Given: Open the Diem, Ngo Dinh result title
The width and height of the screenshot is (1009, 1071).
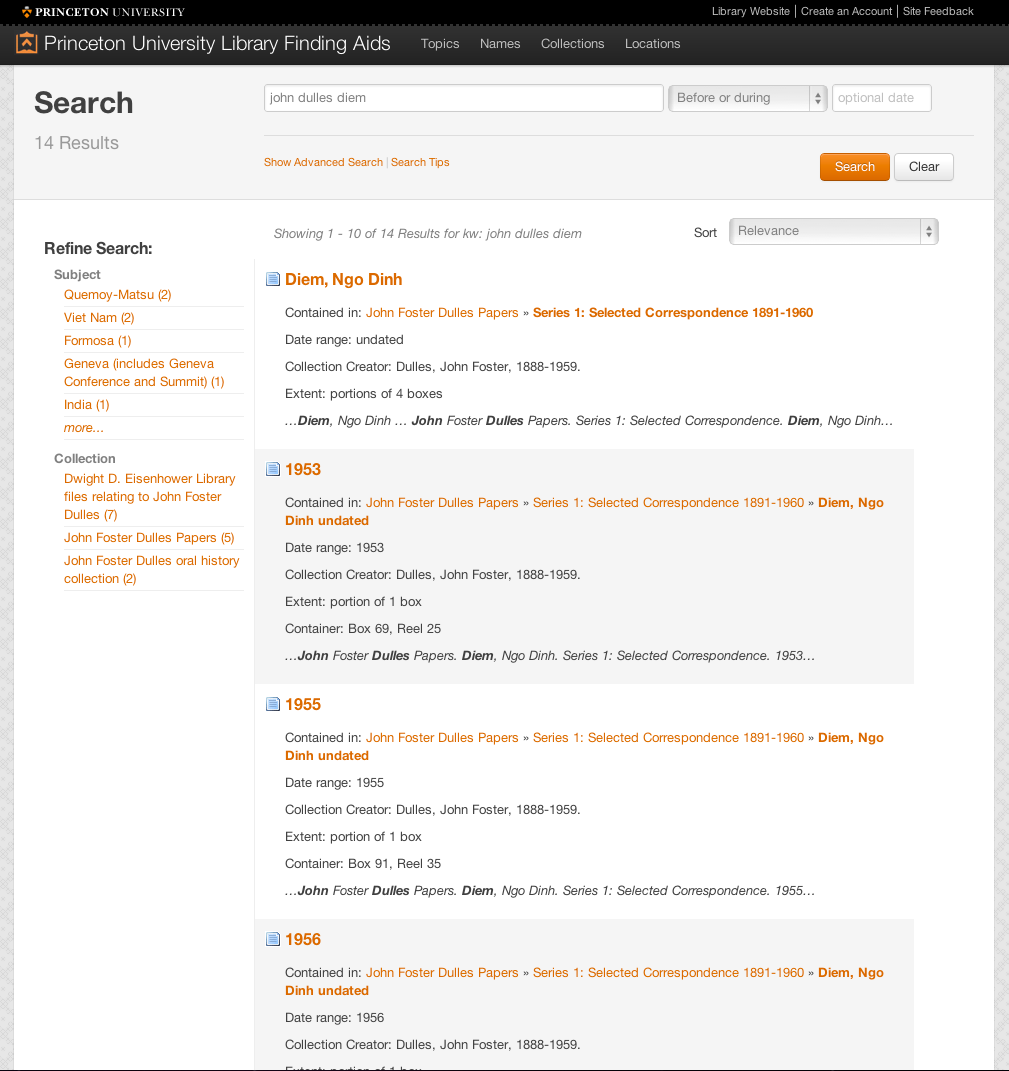Looking at the screenshot, I should tap(343, 279).
